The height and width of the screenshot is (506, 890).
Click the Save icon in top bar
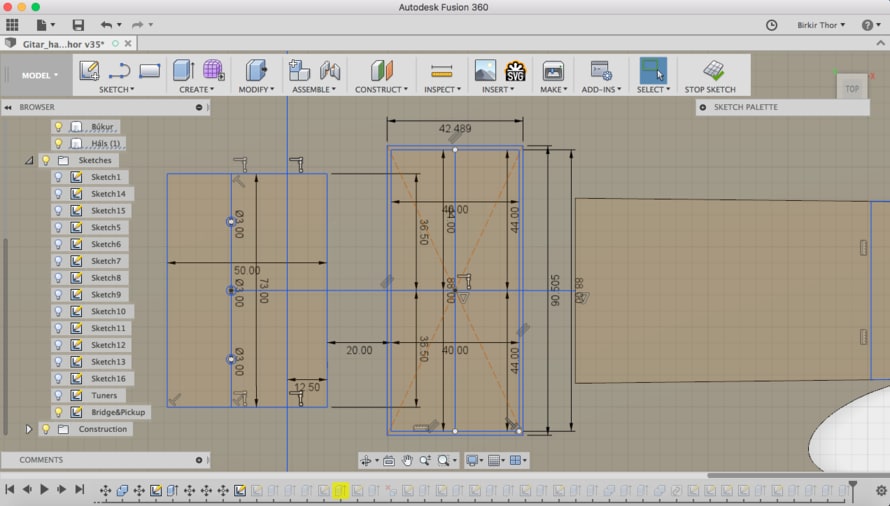point(78,25)
